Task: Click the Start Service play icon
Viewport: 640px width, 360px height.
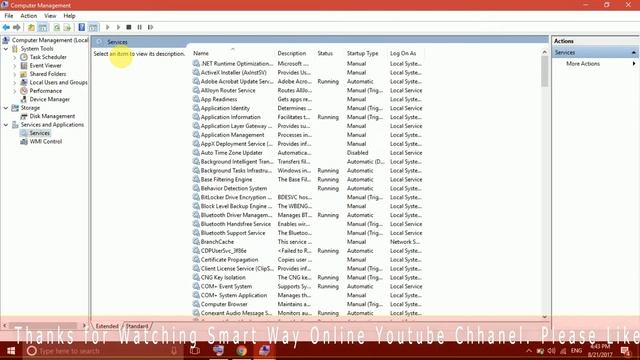Action: [x=108, y=27]
